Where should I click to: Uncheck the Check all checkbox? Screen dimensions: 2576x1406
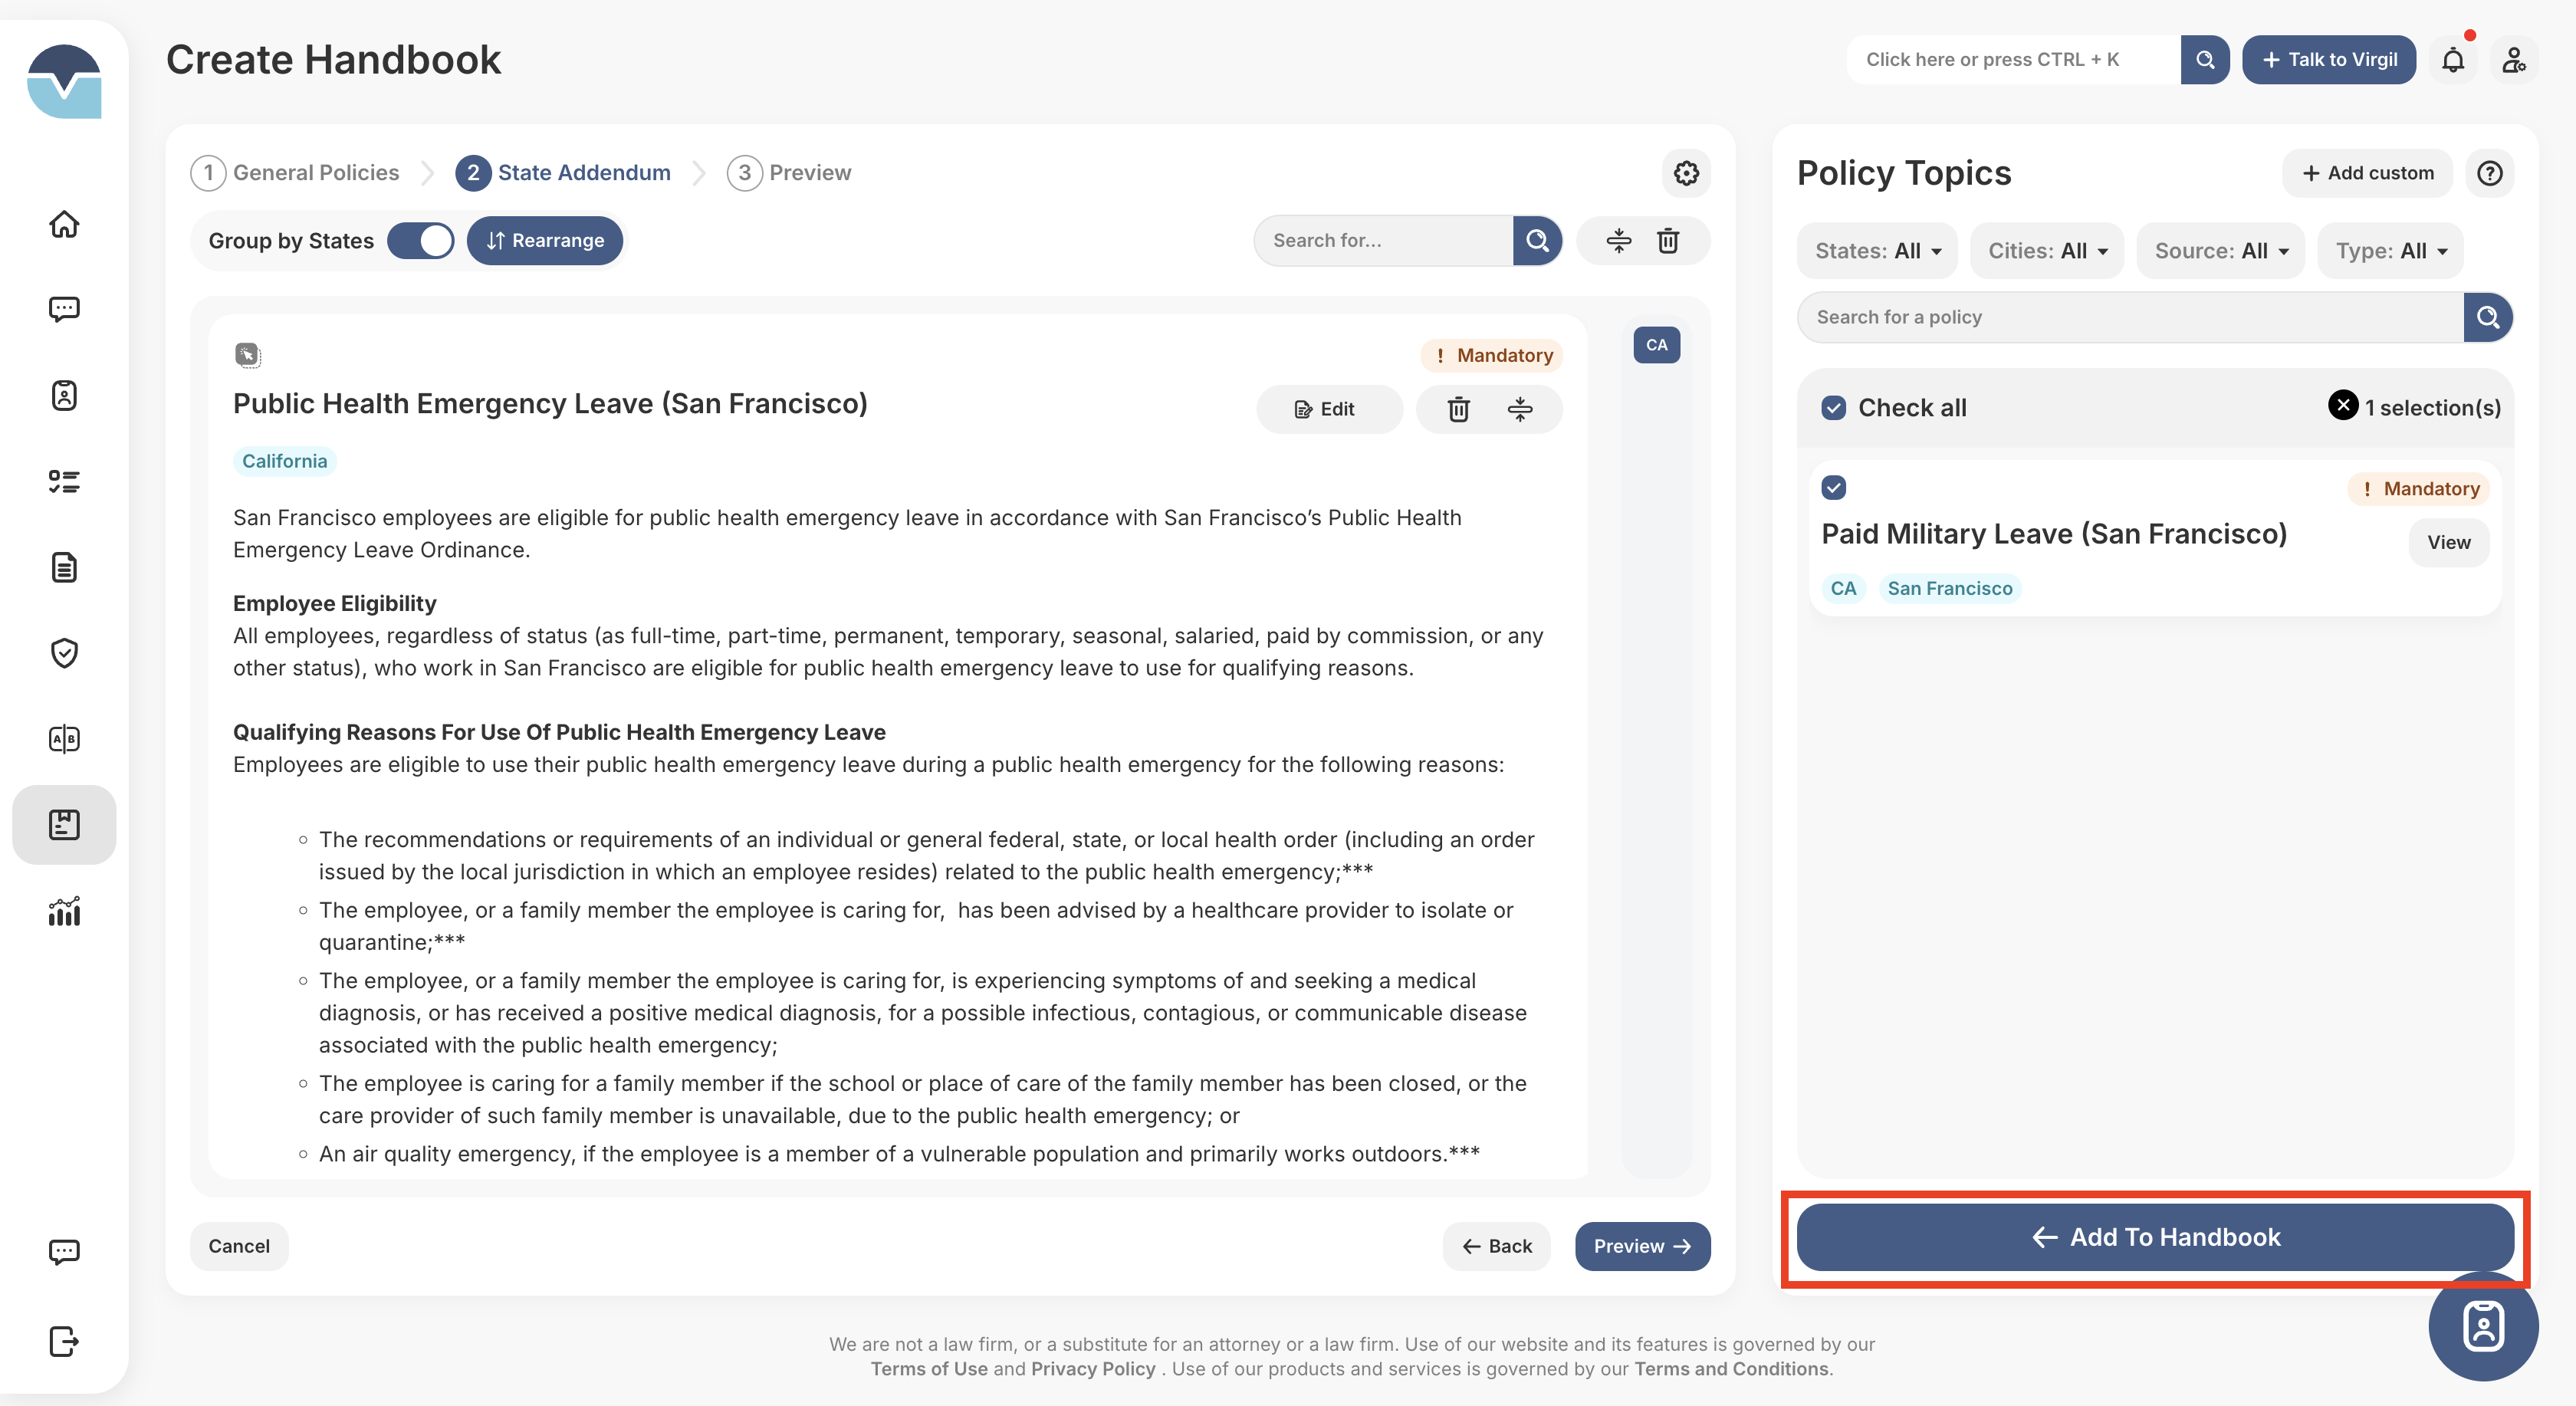[x=1833, y=408]
